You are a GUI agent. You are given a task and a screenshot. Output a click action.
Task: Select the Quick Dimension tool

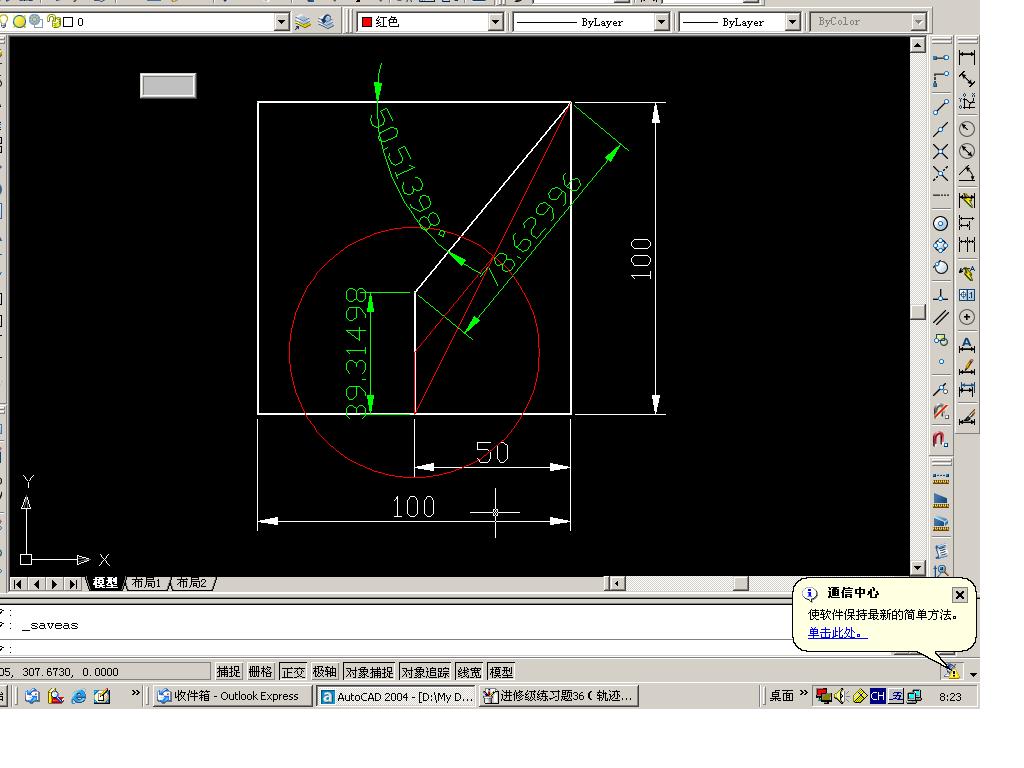(967, 200)
